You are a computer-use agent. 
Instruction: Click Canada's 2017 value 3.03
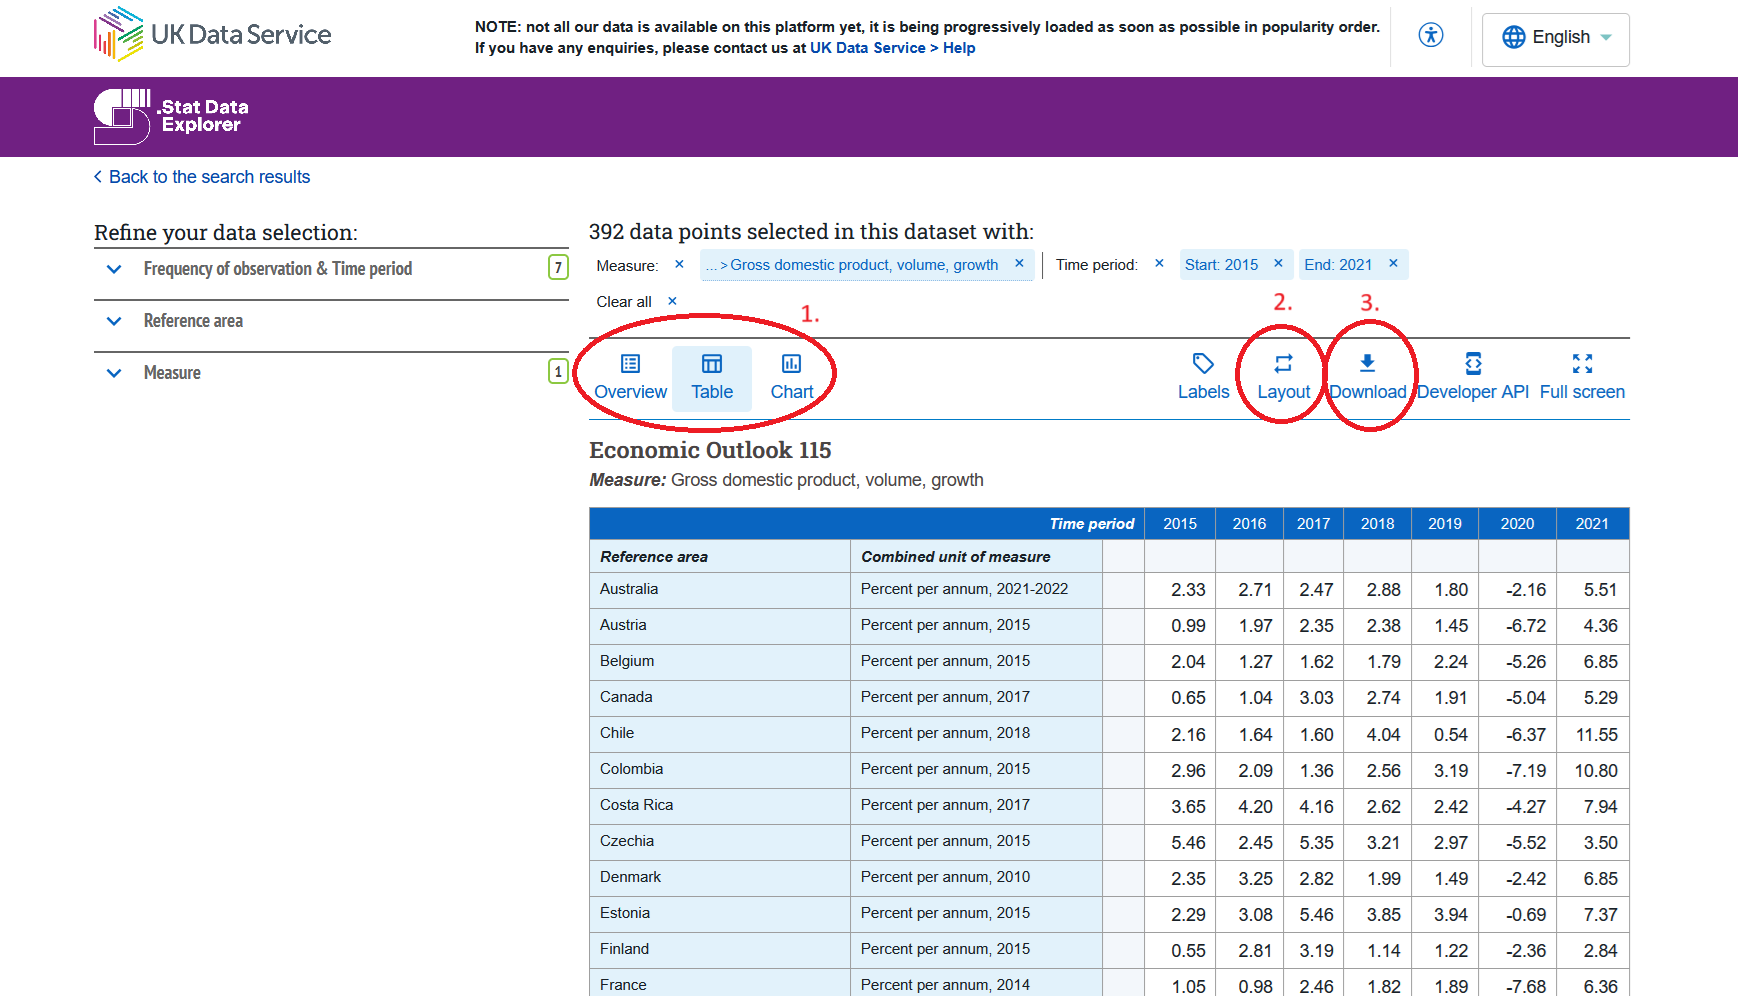click(x=1316, y=698)
